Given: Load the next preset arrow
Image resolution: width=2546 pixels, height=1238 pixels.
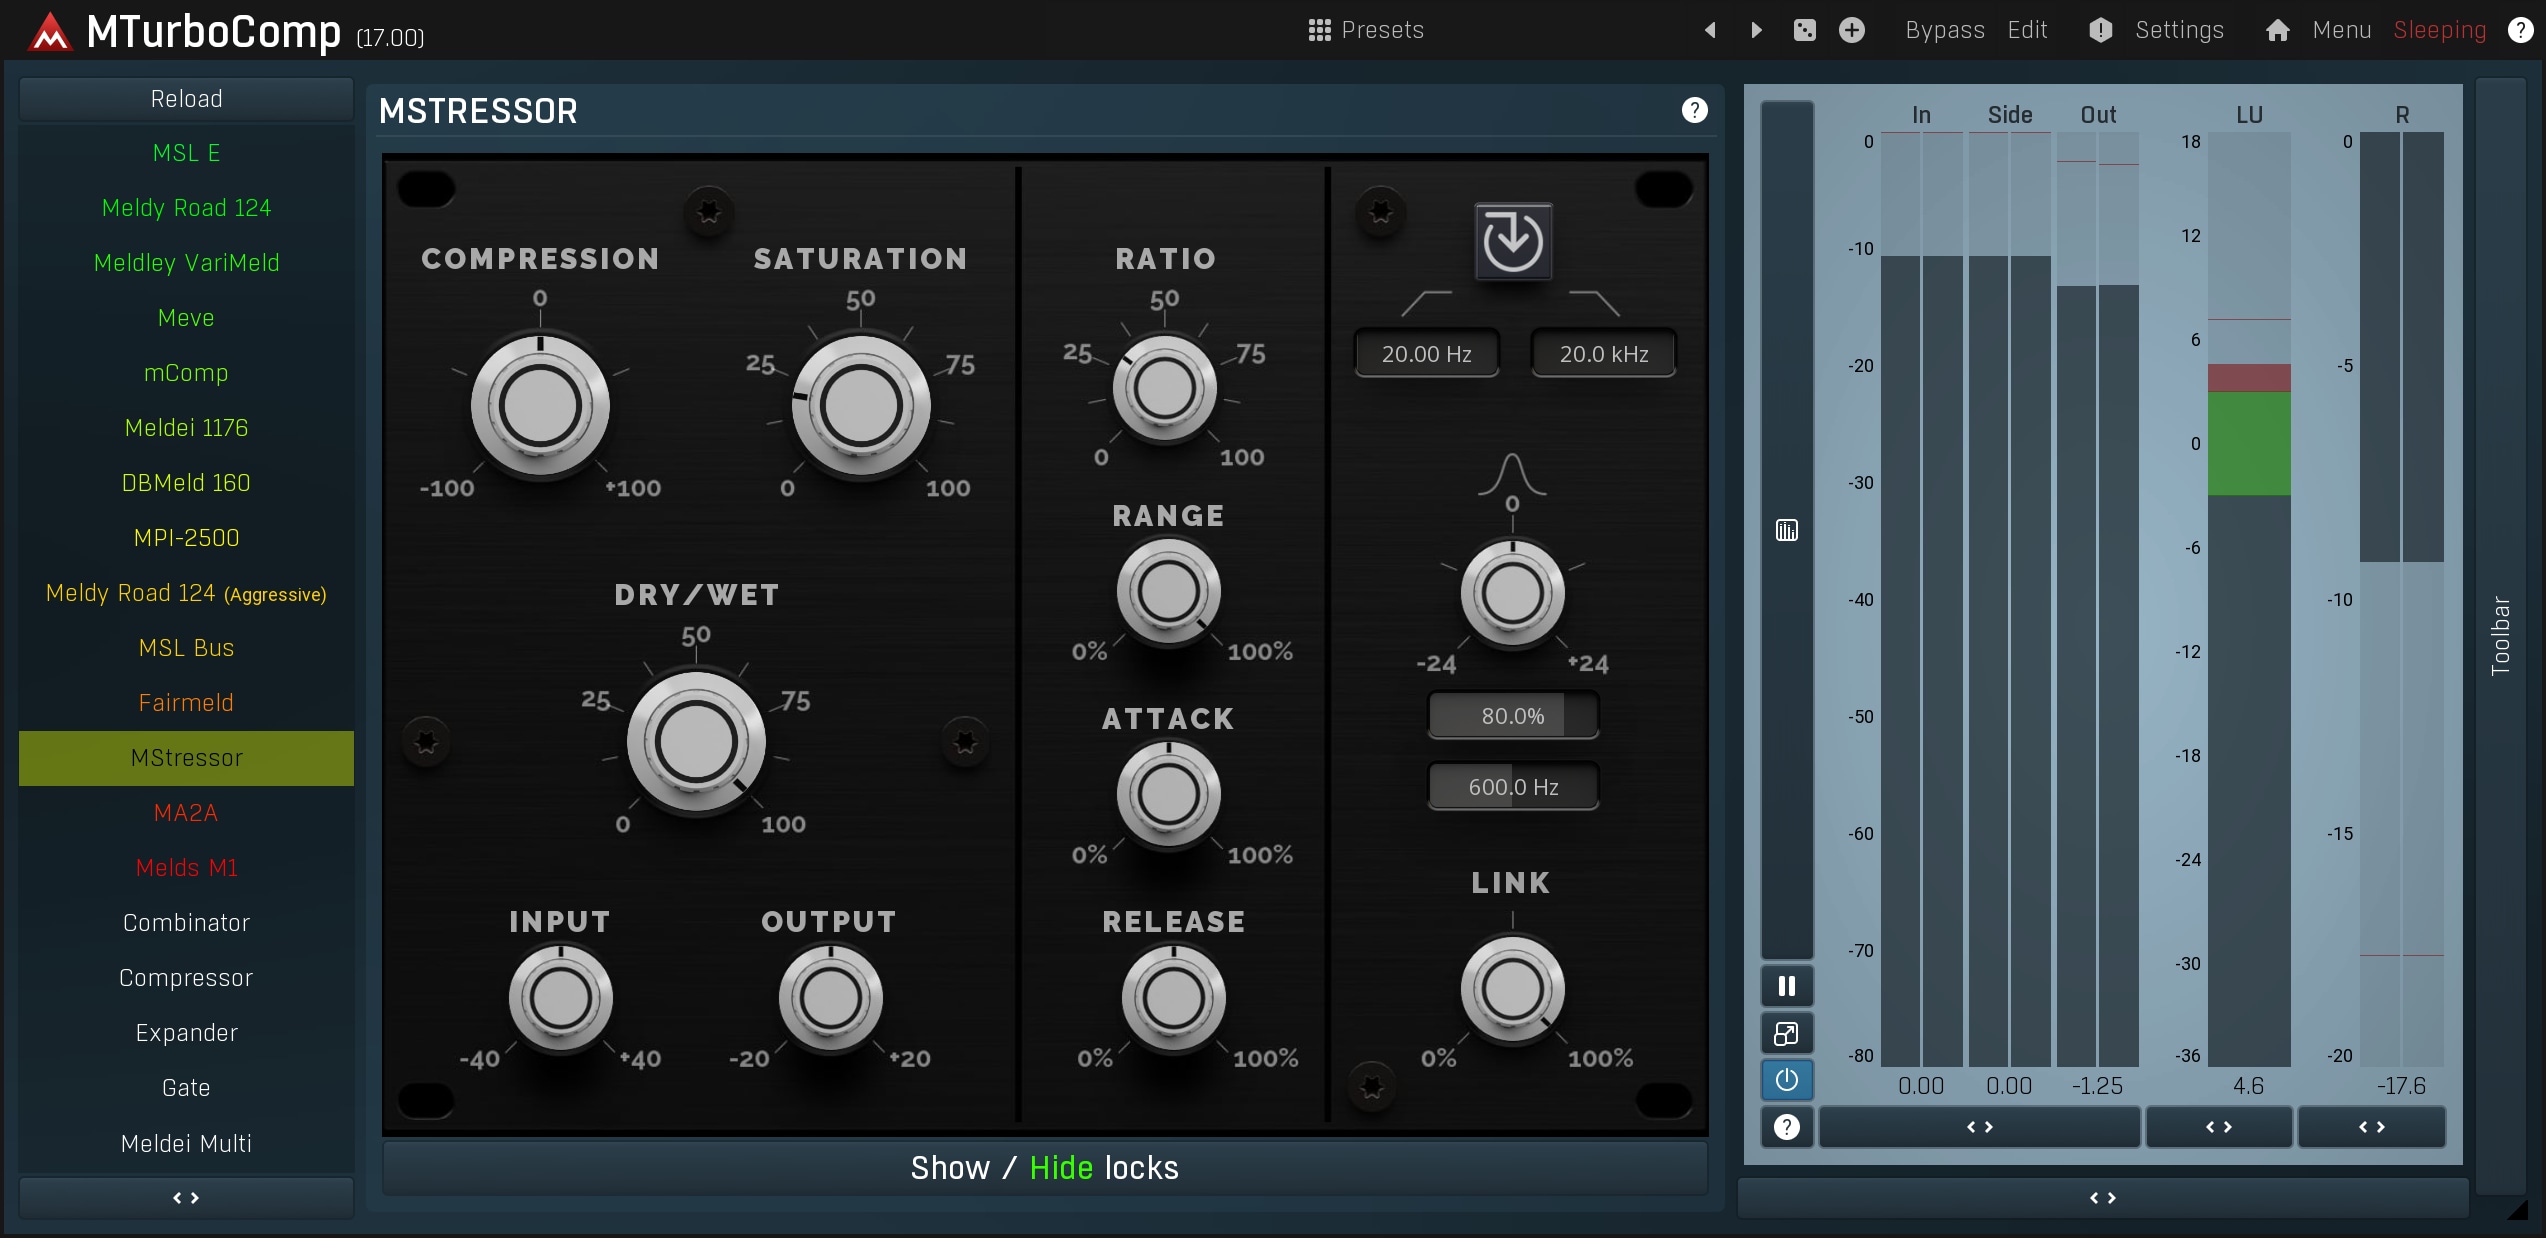Looking at the screenshot, I should (1756, 30).
